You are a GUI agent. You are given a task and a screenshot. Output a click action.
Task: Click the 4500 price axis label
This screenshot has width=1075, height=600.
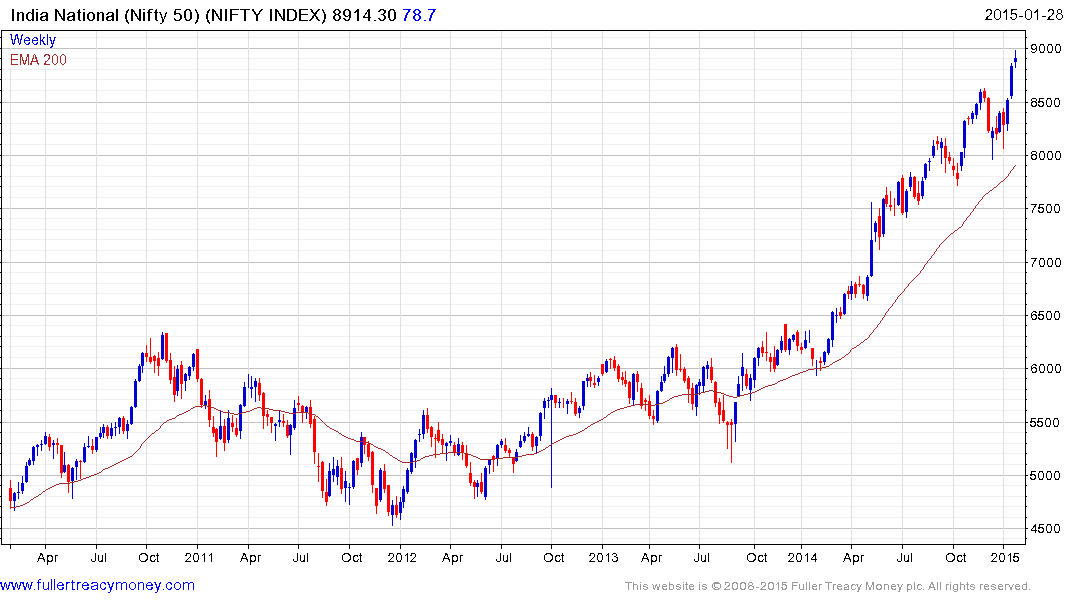click(1046, 529)
